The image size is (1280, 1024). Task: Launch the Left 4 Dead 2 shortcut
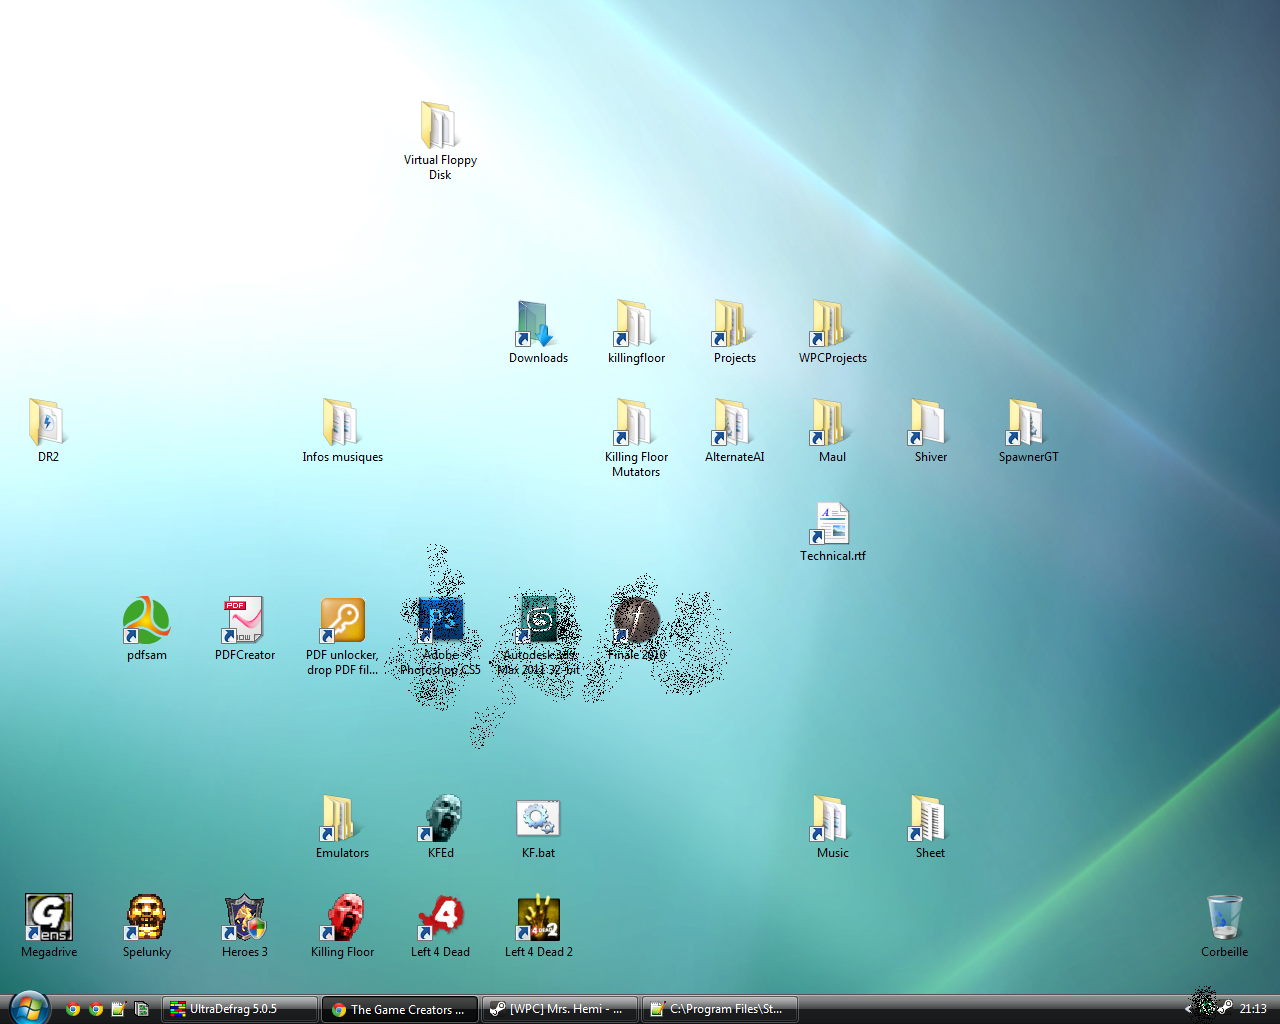click(538, 918)
